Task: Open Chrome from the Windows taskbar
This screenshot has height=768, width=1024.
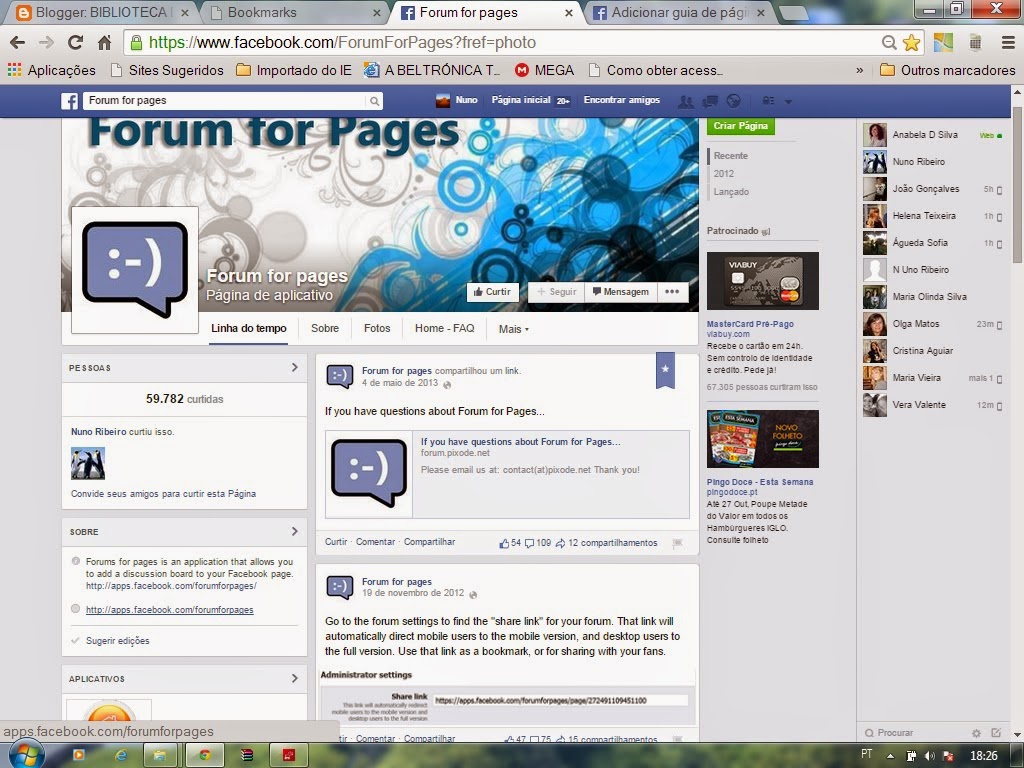Action: pos(204,756)
